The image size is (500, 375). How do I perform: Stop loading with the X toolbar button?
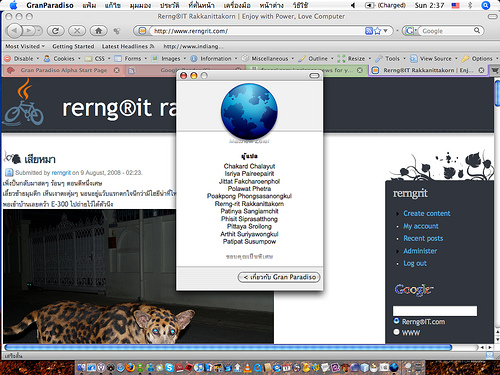coord(77,31)
